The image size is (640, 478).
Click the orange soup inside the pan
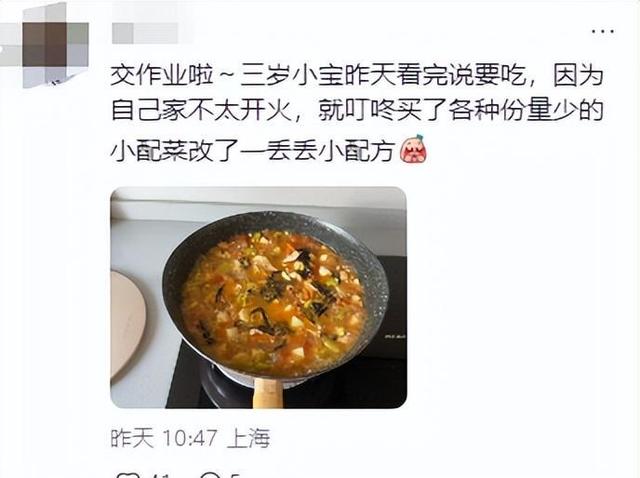click(273, 302)
